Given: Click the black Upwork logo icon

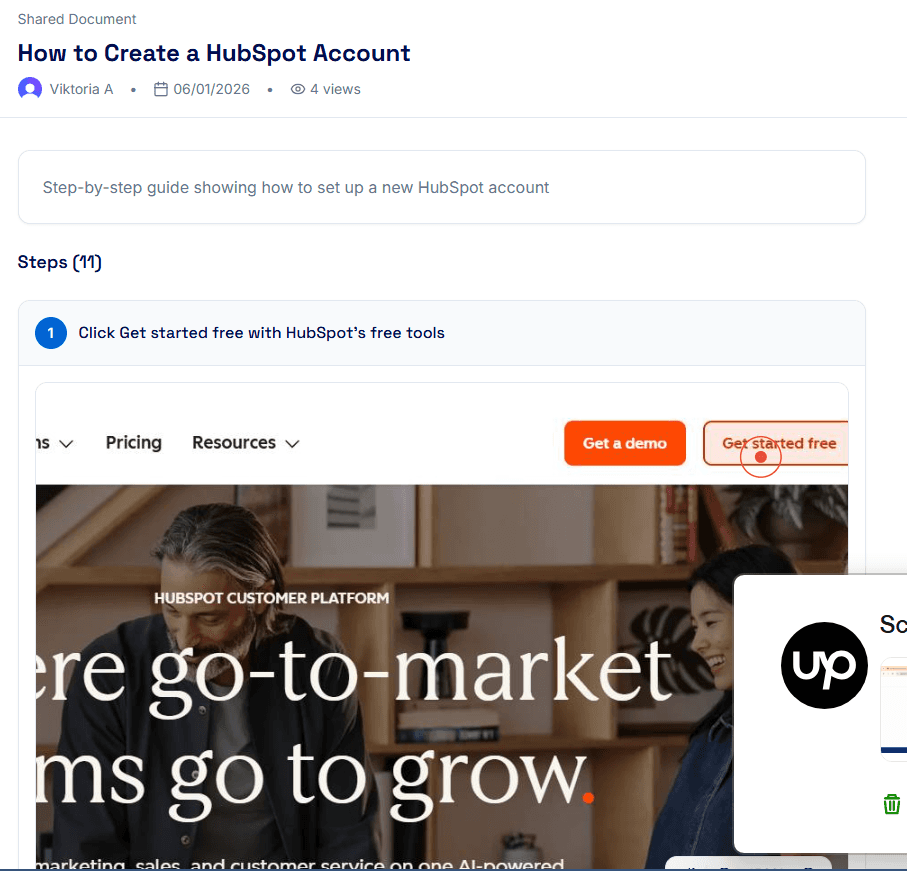Looking at the screenshot, I should point(824,665).
